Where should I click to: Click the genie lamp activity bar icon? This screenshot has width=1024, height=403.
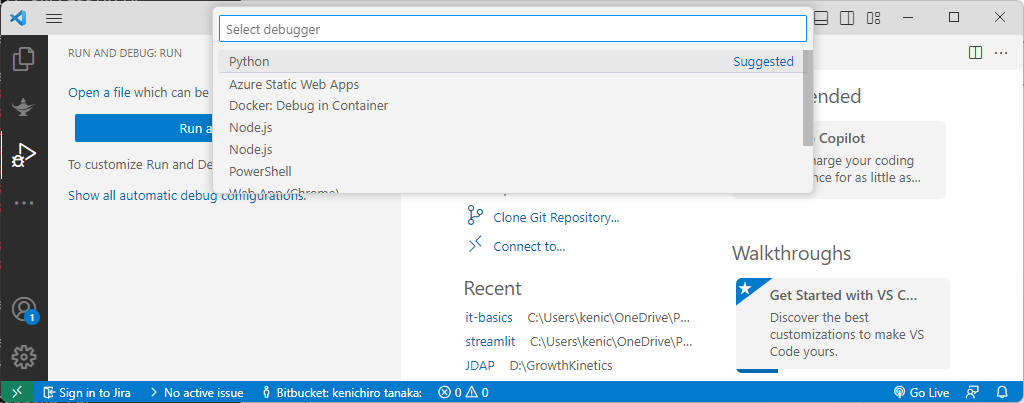24,106
